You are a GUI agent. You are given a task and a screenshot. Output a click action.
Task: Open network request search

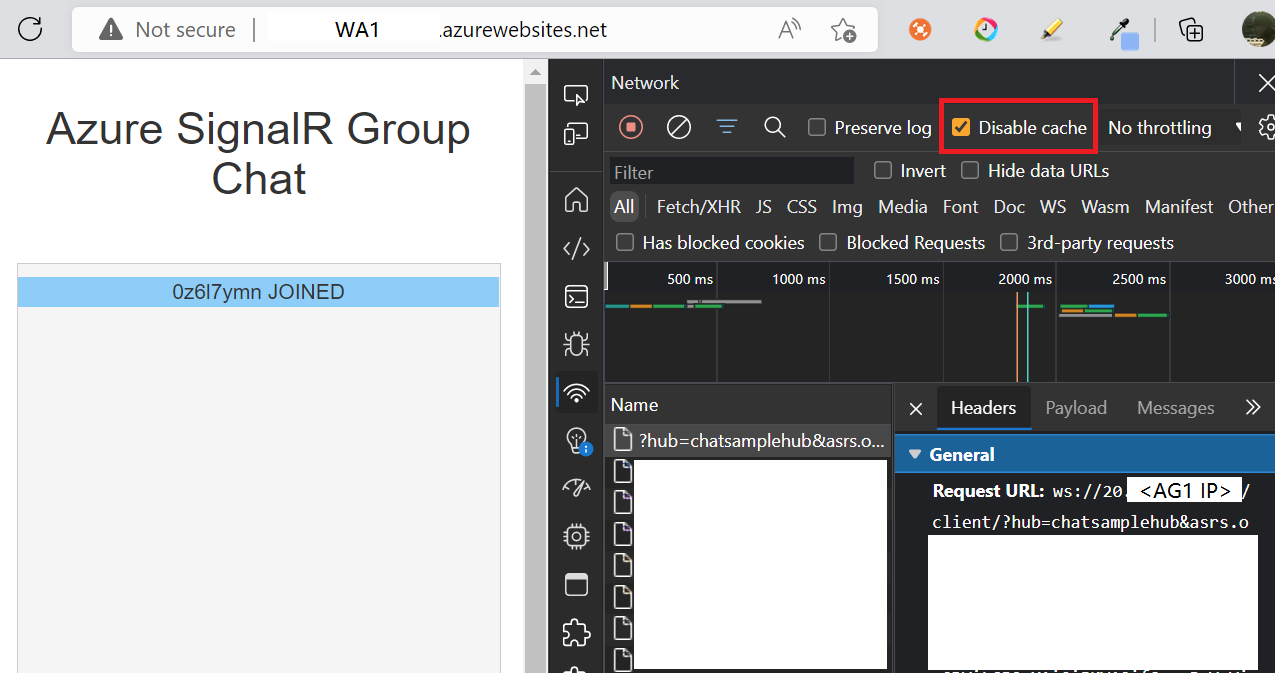pyautogui.click(x=774, y=127)
